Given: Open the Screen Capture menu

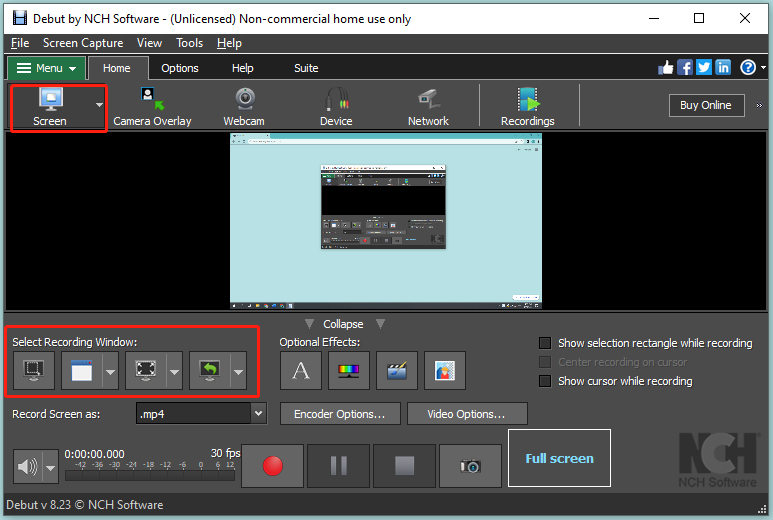Looking at the screenshot, I should point(83,43).
